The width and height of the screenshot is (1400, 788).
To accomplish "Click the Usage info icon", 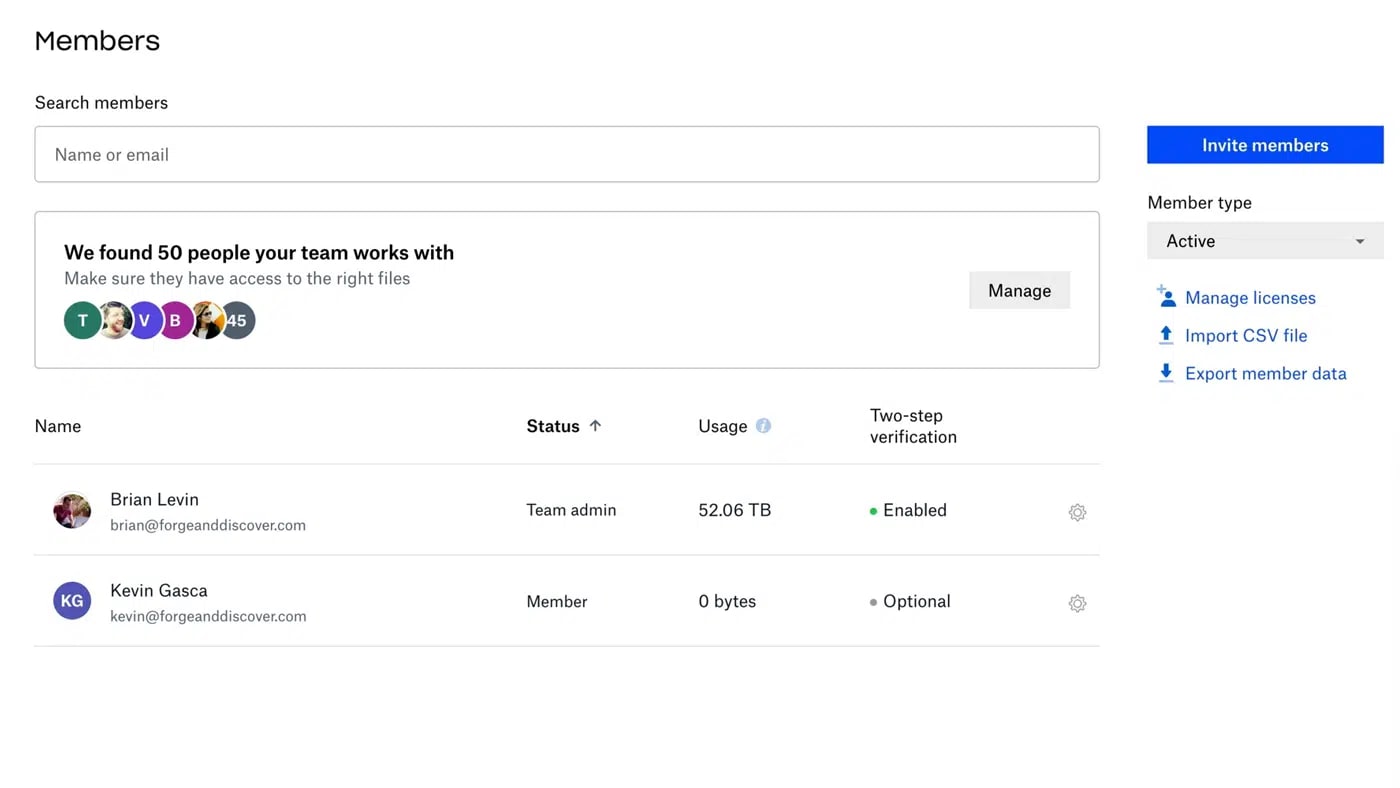I will (x=763, y=426).
